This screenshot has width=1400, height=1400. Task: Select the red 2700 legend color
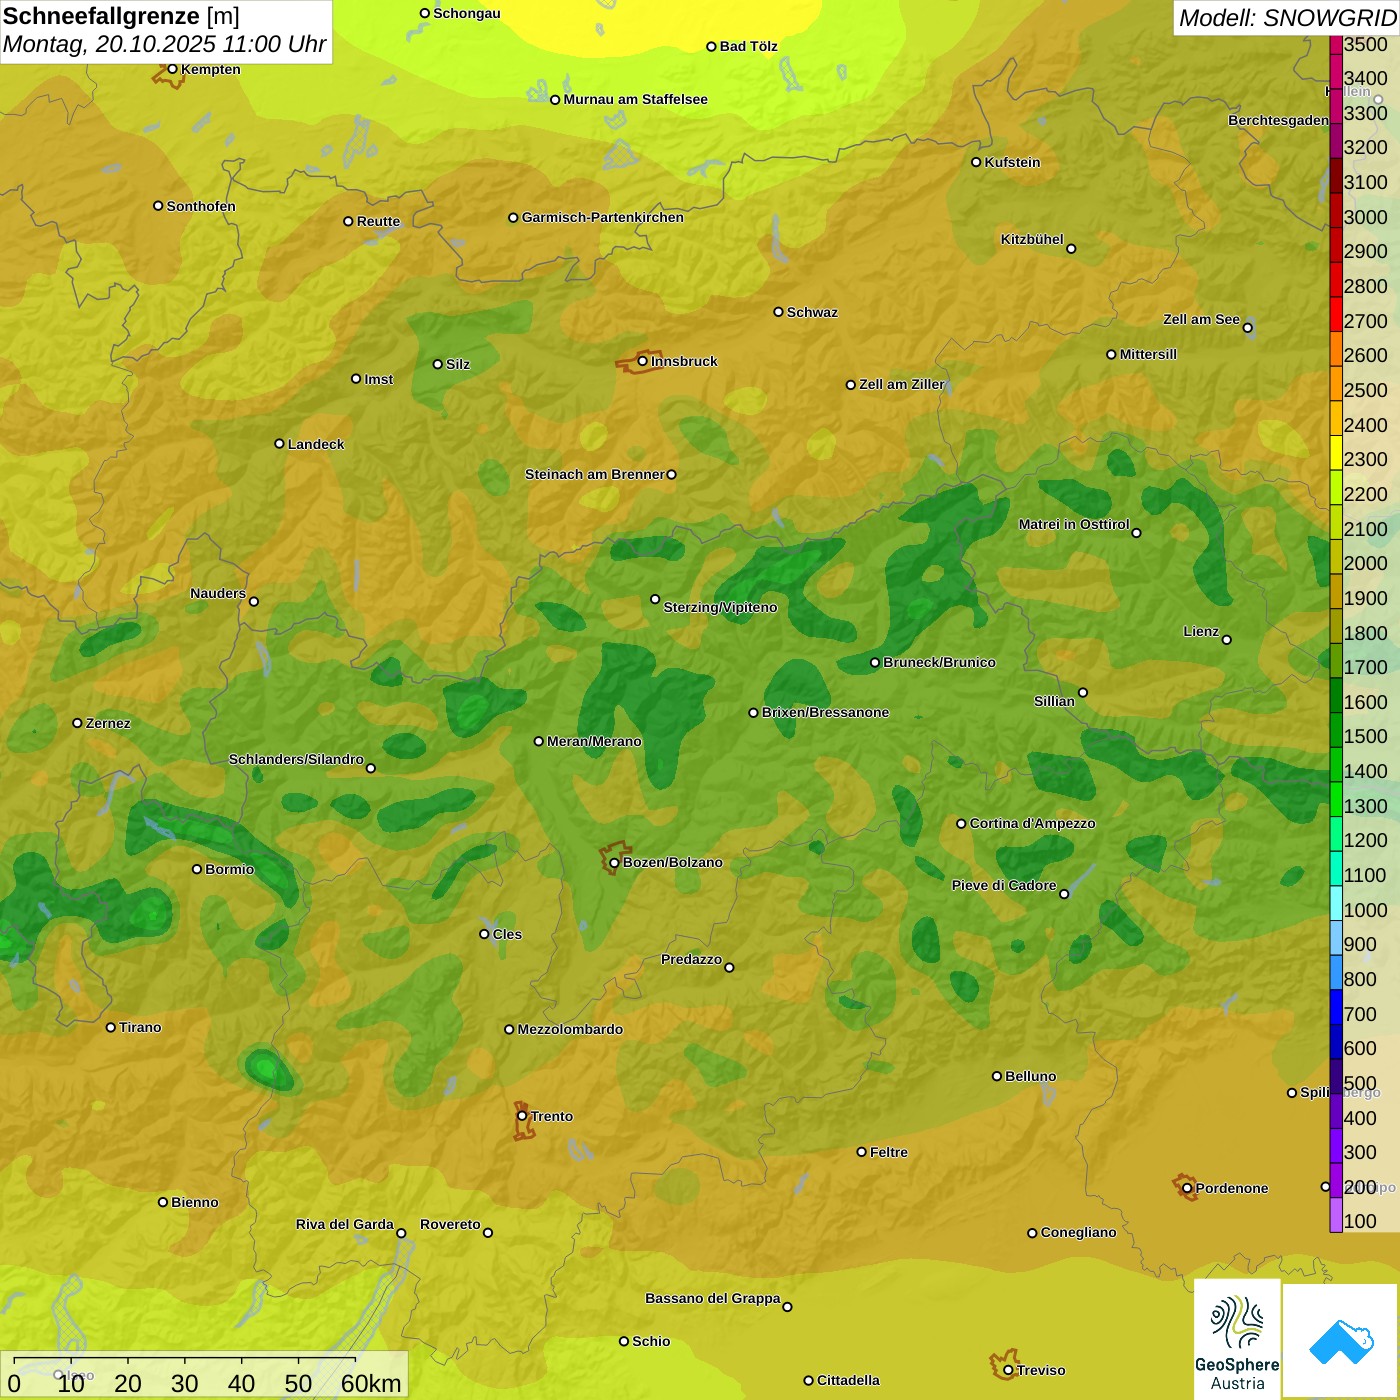[x=1336, y=314]
